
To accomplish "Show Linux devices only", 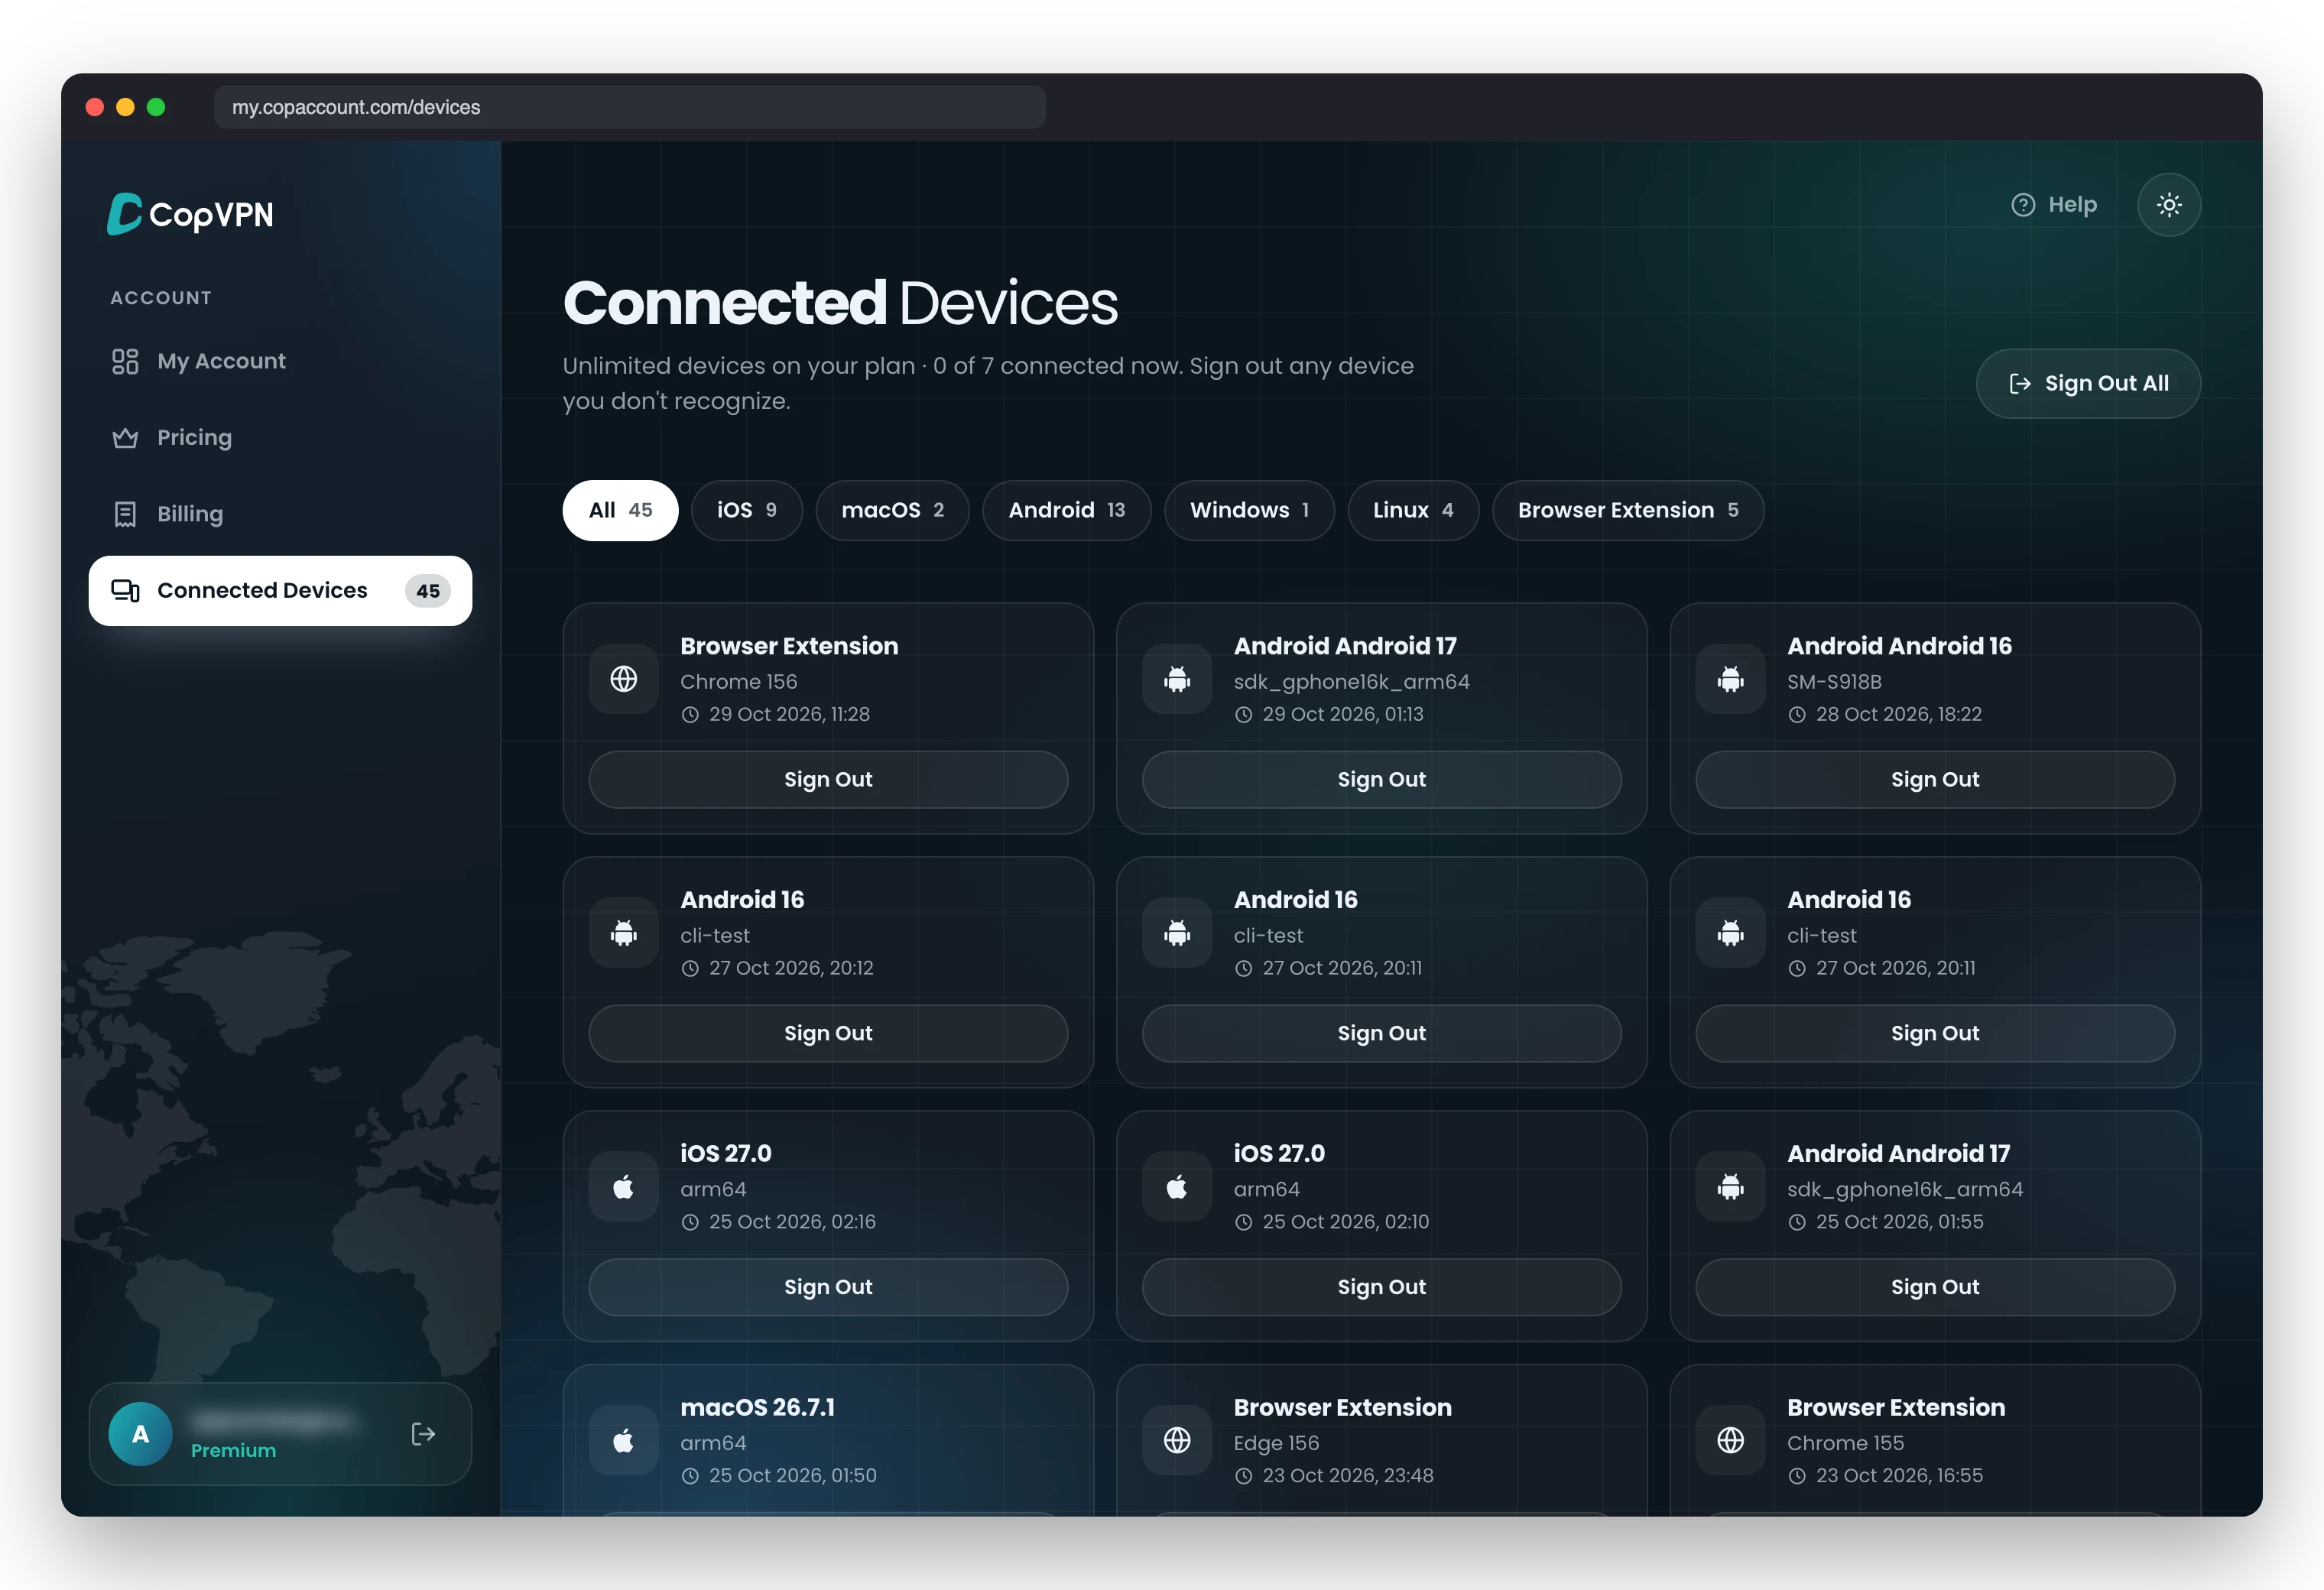I will point(1413,510).
